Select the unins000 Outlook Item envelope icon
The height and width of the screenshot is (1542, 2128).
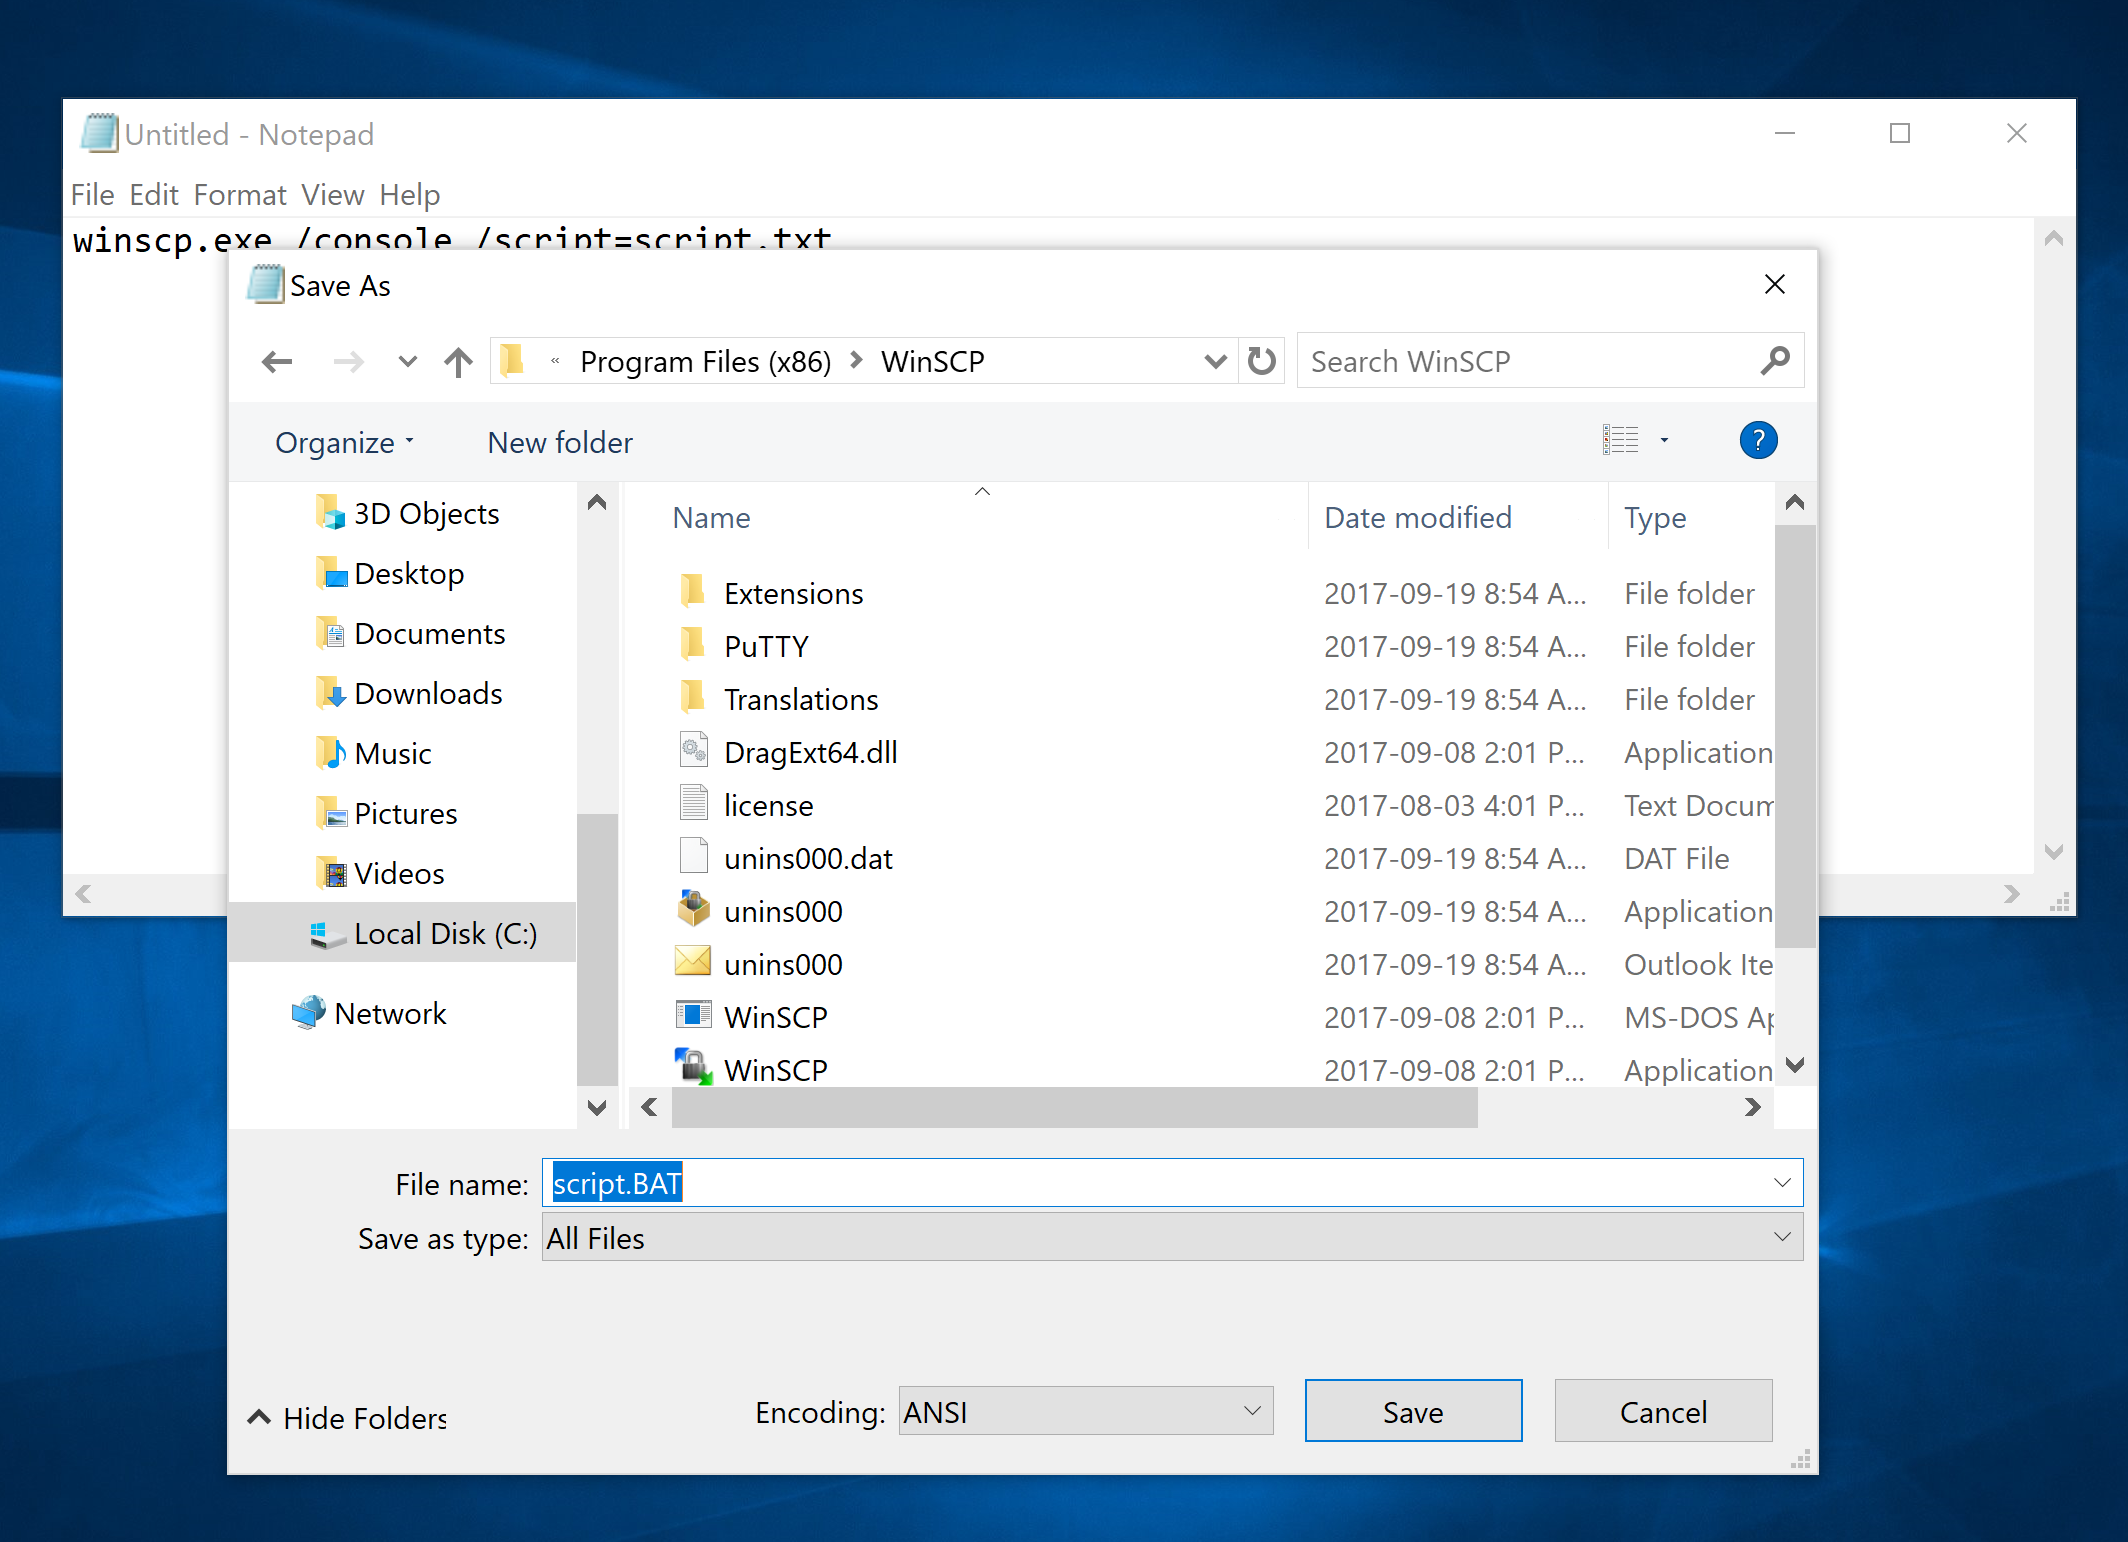[x=693, y=962]
